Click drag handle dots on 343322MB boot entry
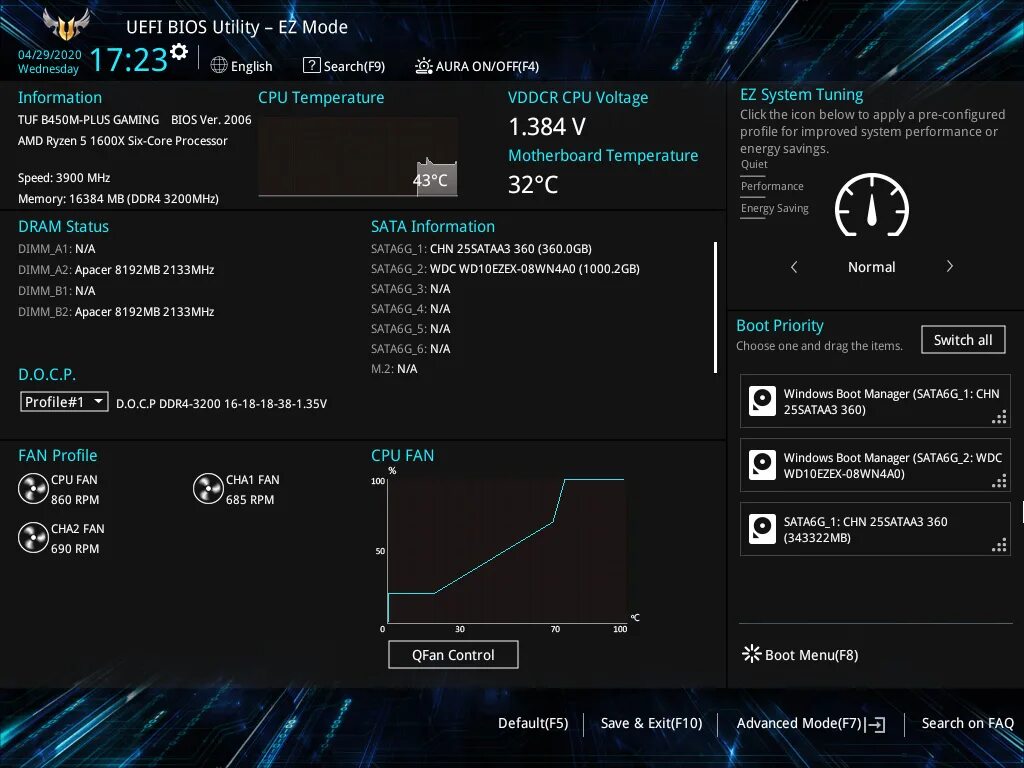The image size is (1024, 768). coord(999,545)
